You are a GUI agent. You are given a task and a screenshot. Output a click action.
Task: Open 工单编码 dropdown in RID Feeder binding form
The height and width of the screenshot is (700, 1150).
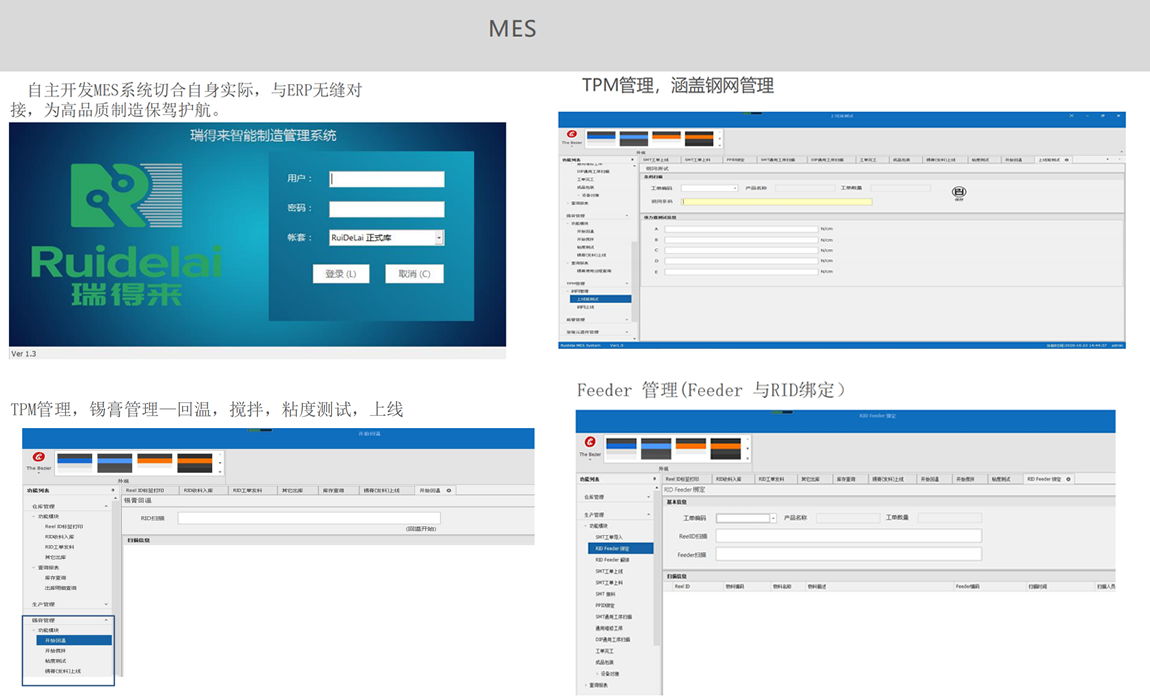(773, 518)
